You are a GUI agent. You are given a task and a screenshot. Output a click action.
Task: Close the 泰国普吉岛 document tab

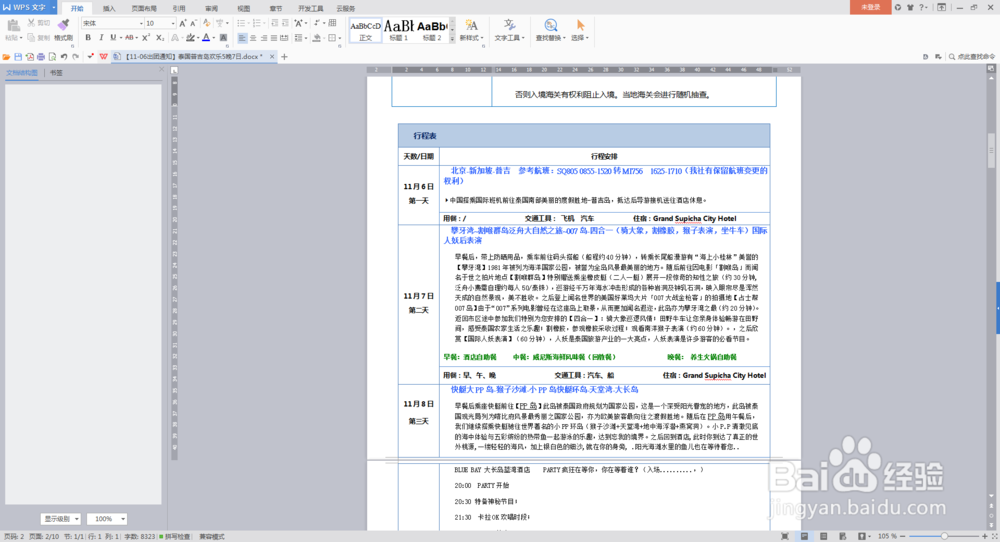tap(272, 57)
